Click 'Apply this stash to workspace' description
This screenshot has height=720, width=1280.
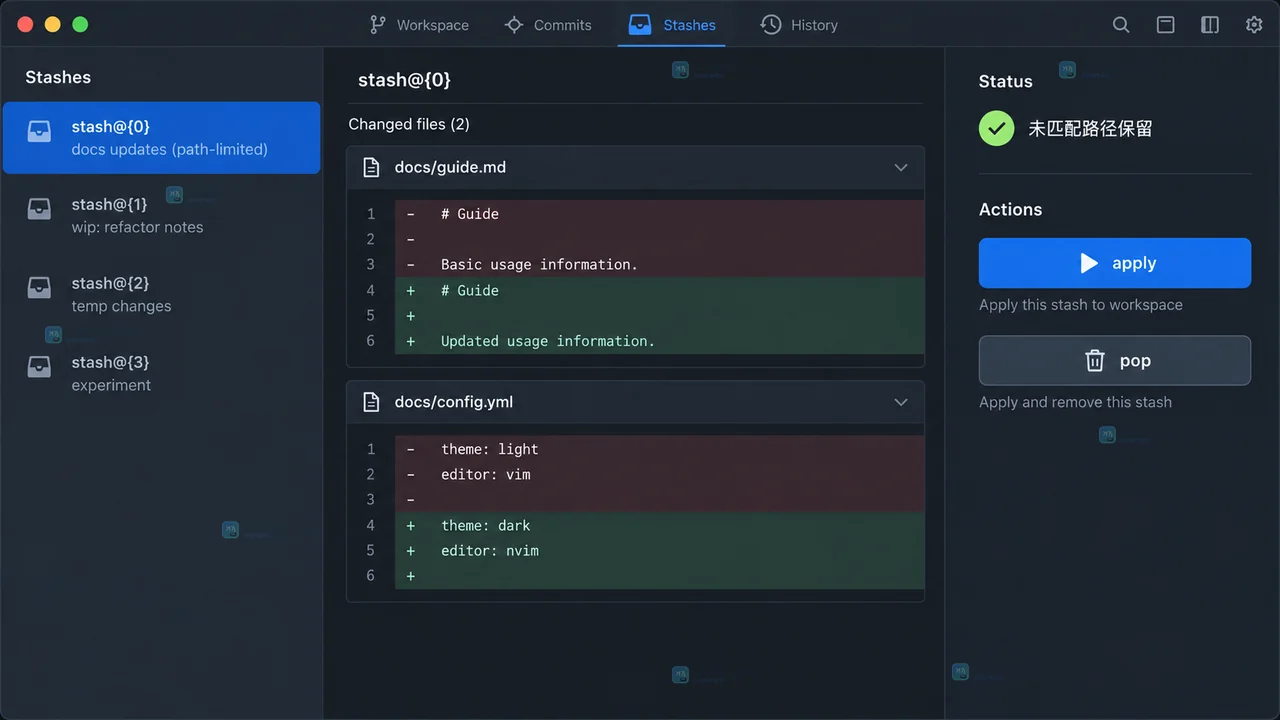[x=1081, y=305]
